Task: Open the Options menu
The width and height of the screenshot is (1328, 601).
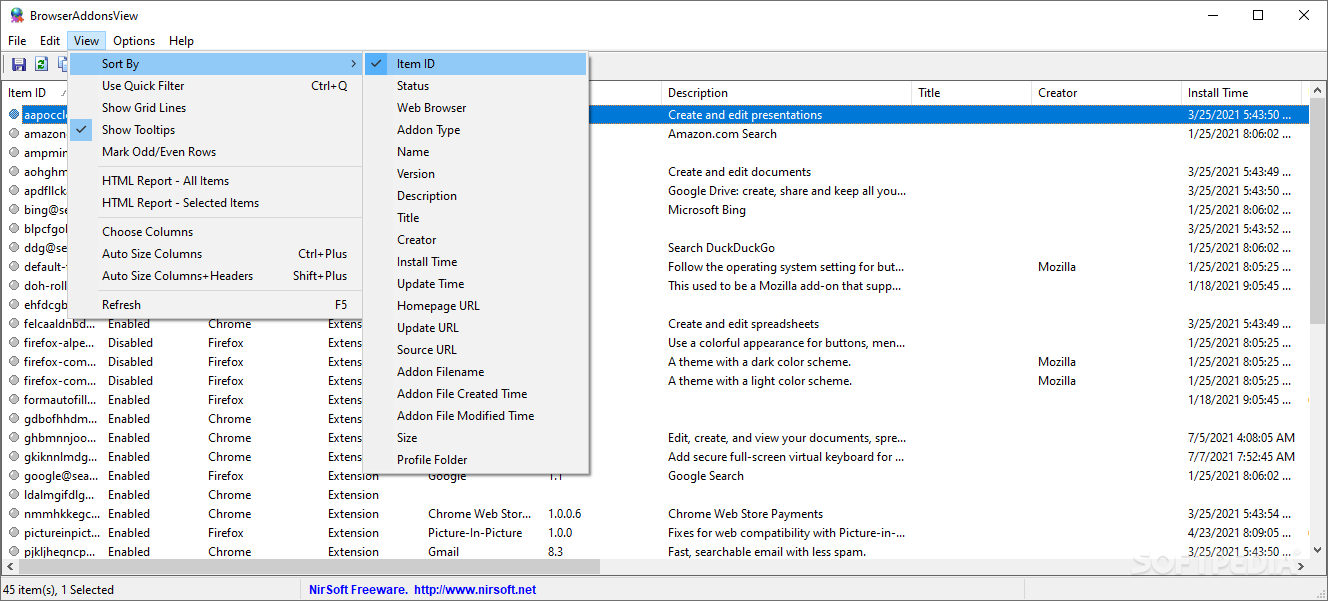Action: coord(134,41)
